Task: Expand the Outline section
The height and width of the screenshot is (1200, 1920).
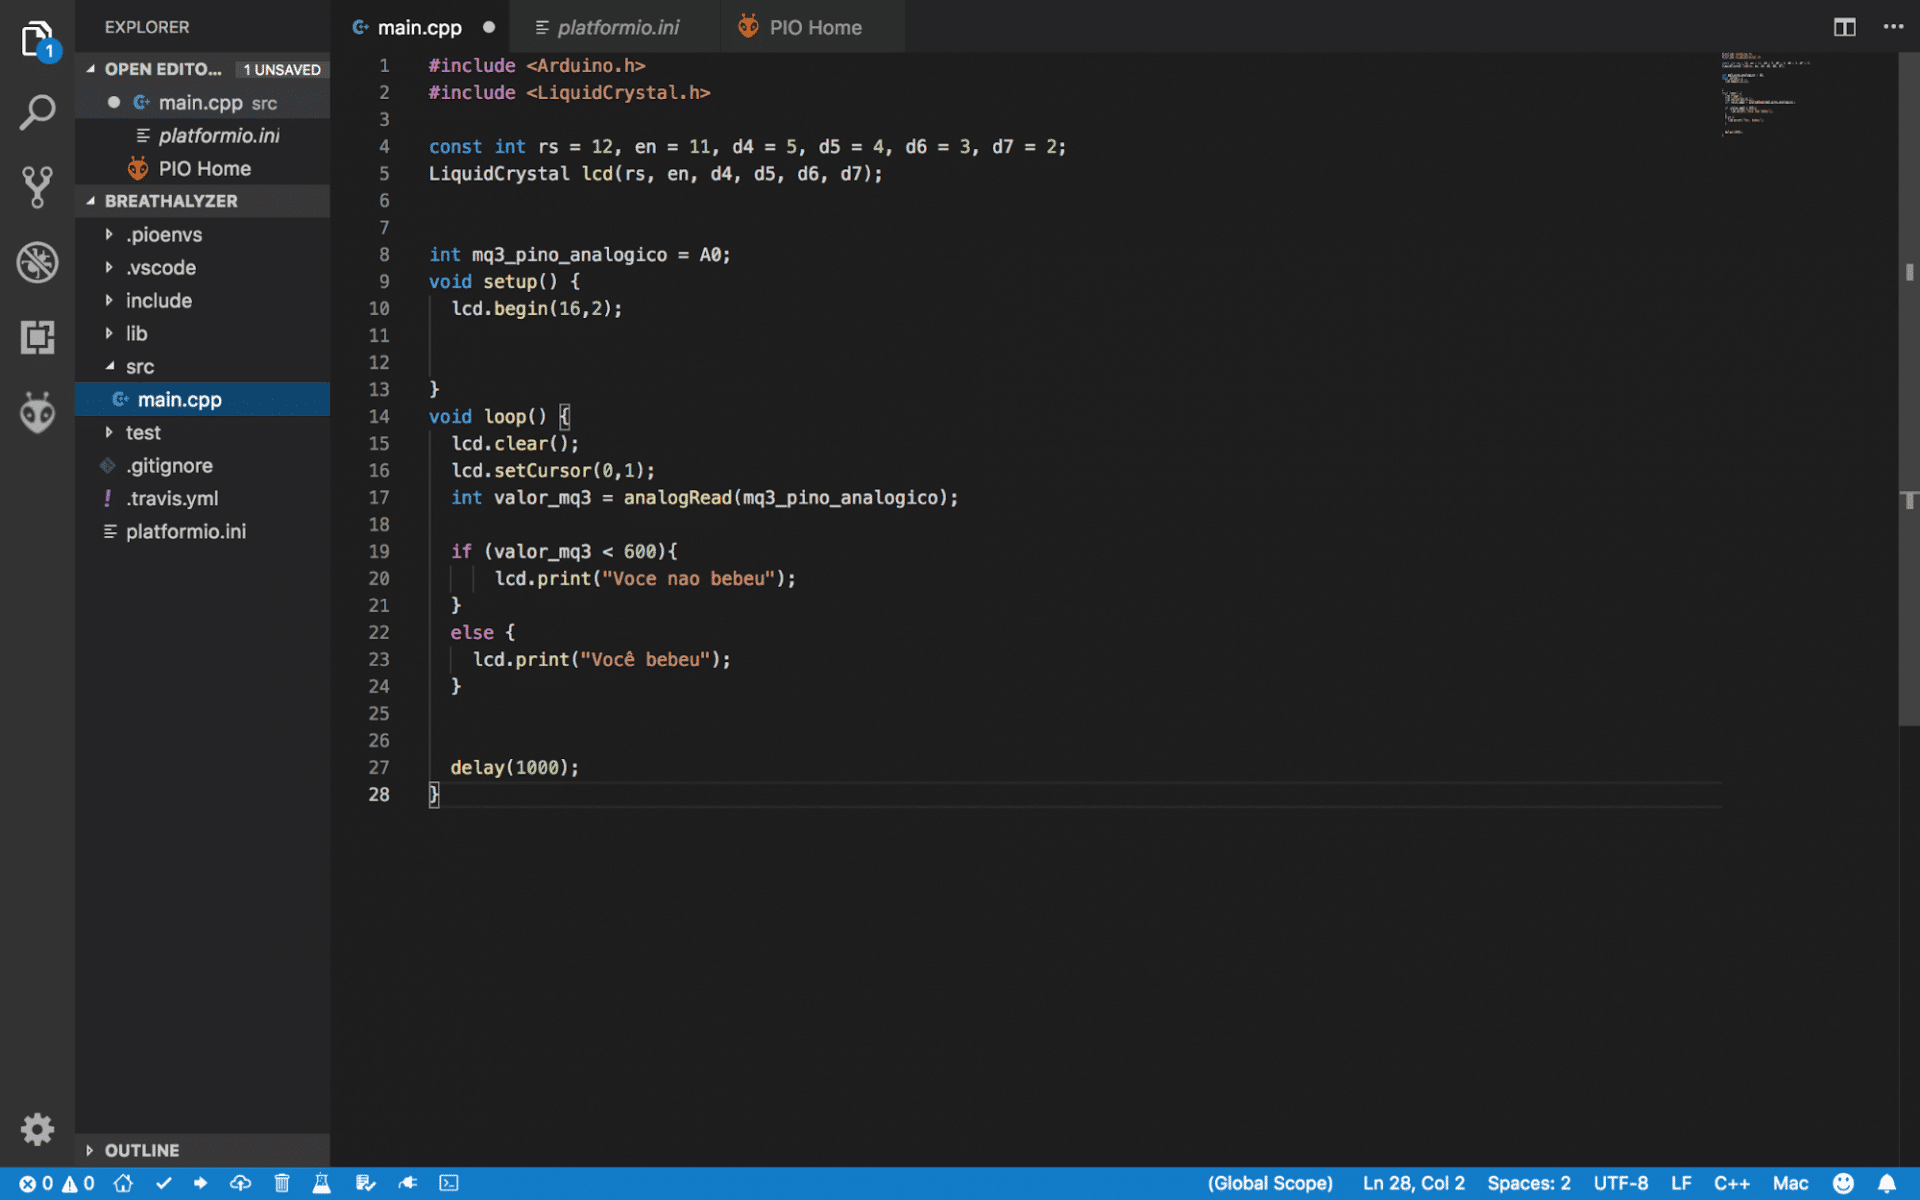Action: coord(141,1150)
